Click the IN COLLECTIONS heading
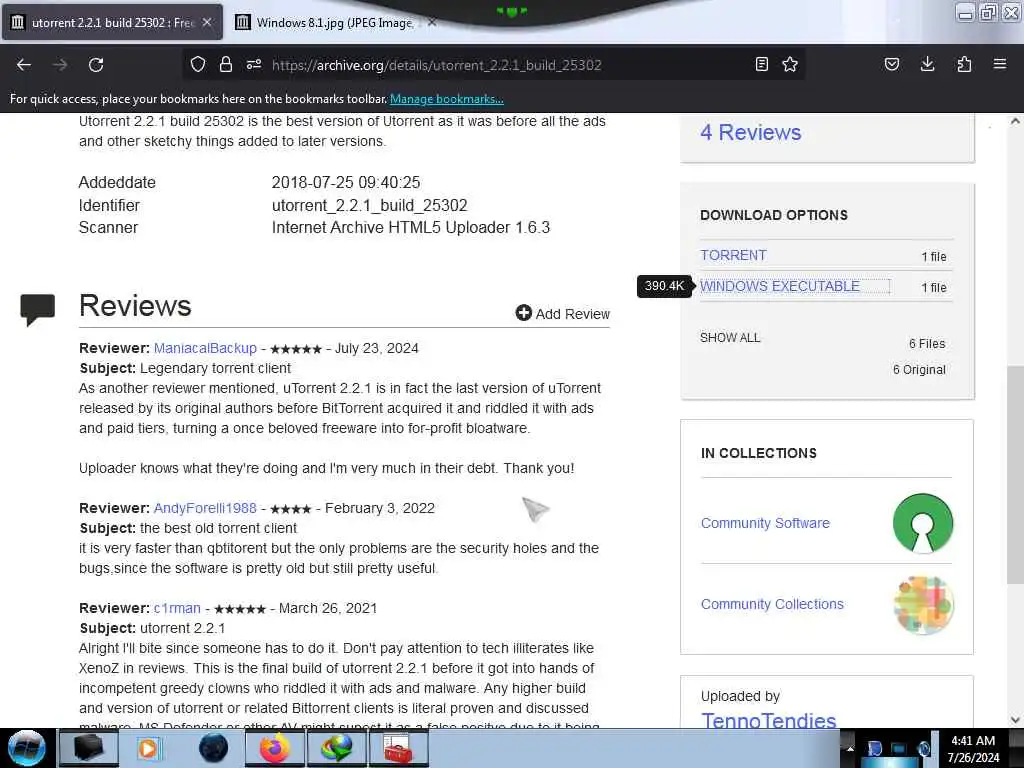Viewport: 1024px width, 768px height. [x=758, y=453]
